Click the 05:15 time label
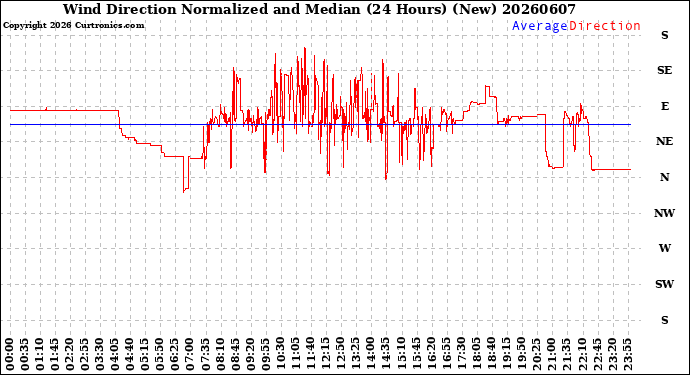The width and height of the screenshot is (690, 375). (x=145, y=354)
